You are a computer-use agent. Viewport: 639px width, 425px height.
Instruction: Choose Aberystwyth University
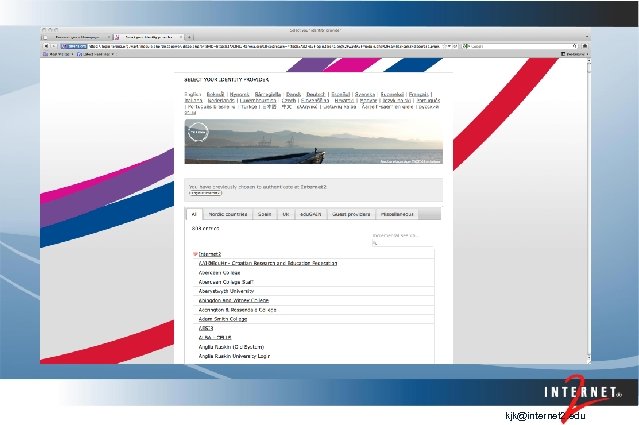226,291
